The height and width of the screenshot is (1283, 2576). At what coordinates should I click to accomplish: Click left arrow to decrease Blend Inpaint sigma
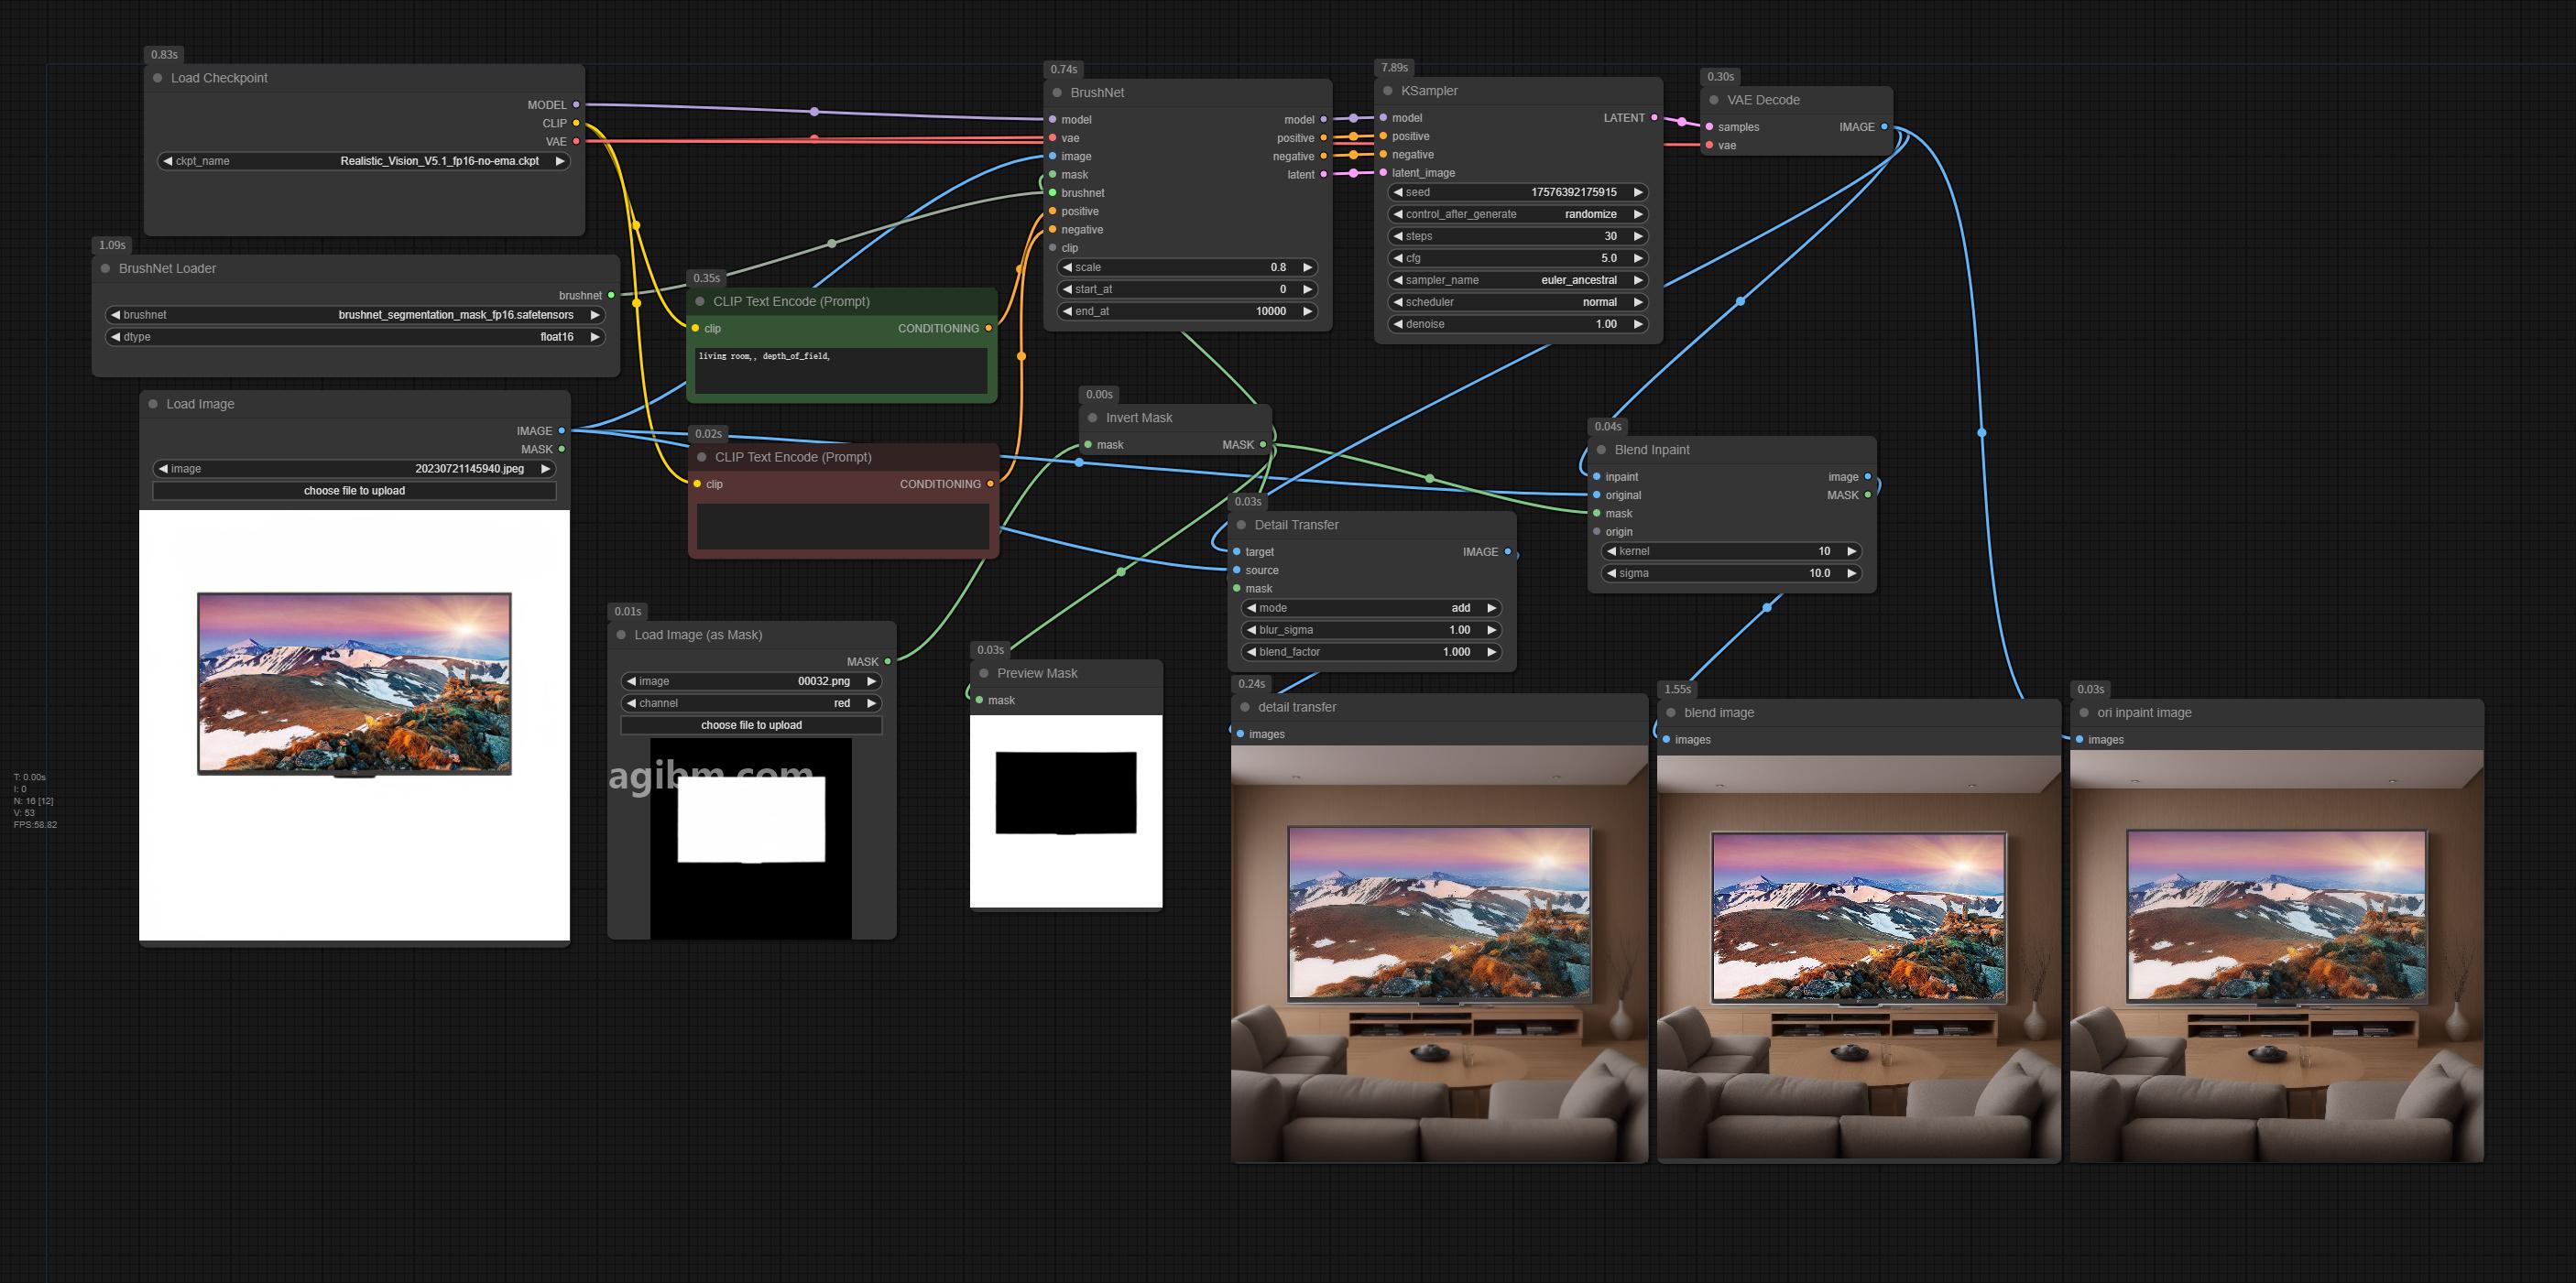tap(1611, 573)
